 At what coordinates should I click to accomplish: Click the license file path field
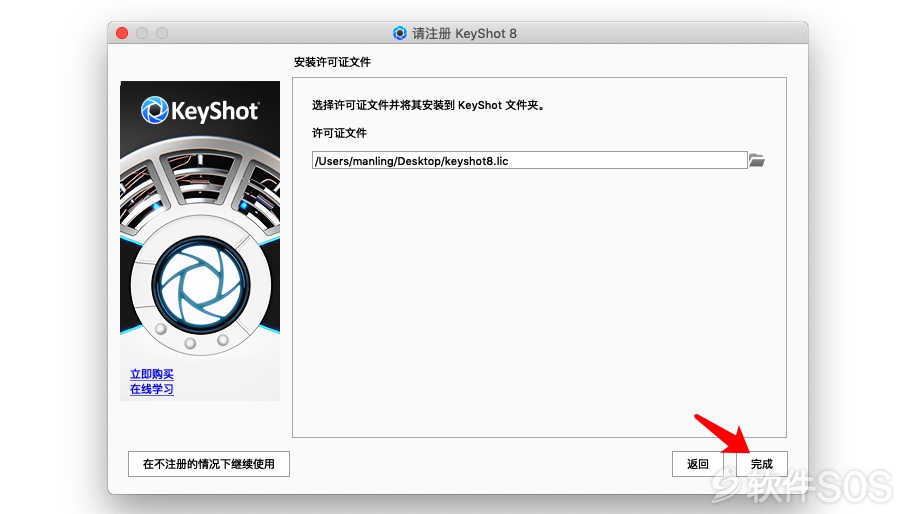[x=529, y=160]
